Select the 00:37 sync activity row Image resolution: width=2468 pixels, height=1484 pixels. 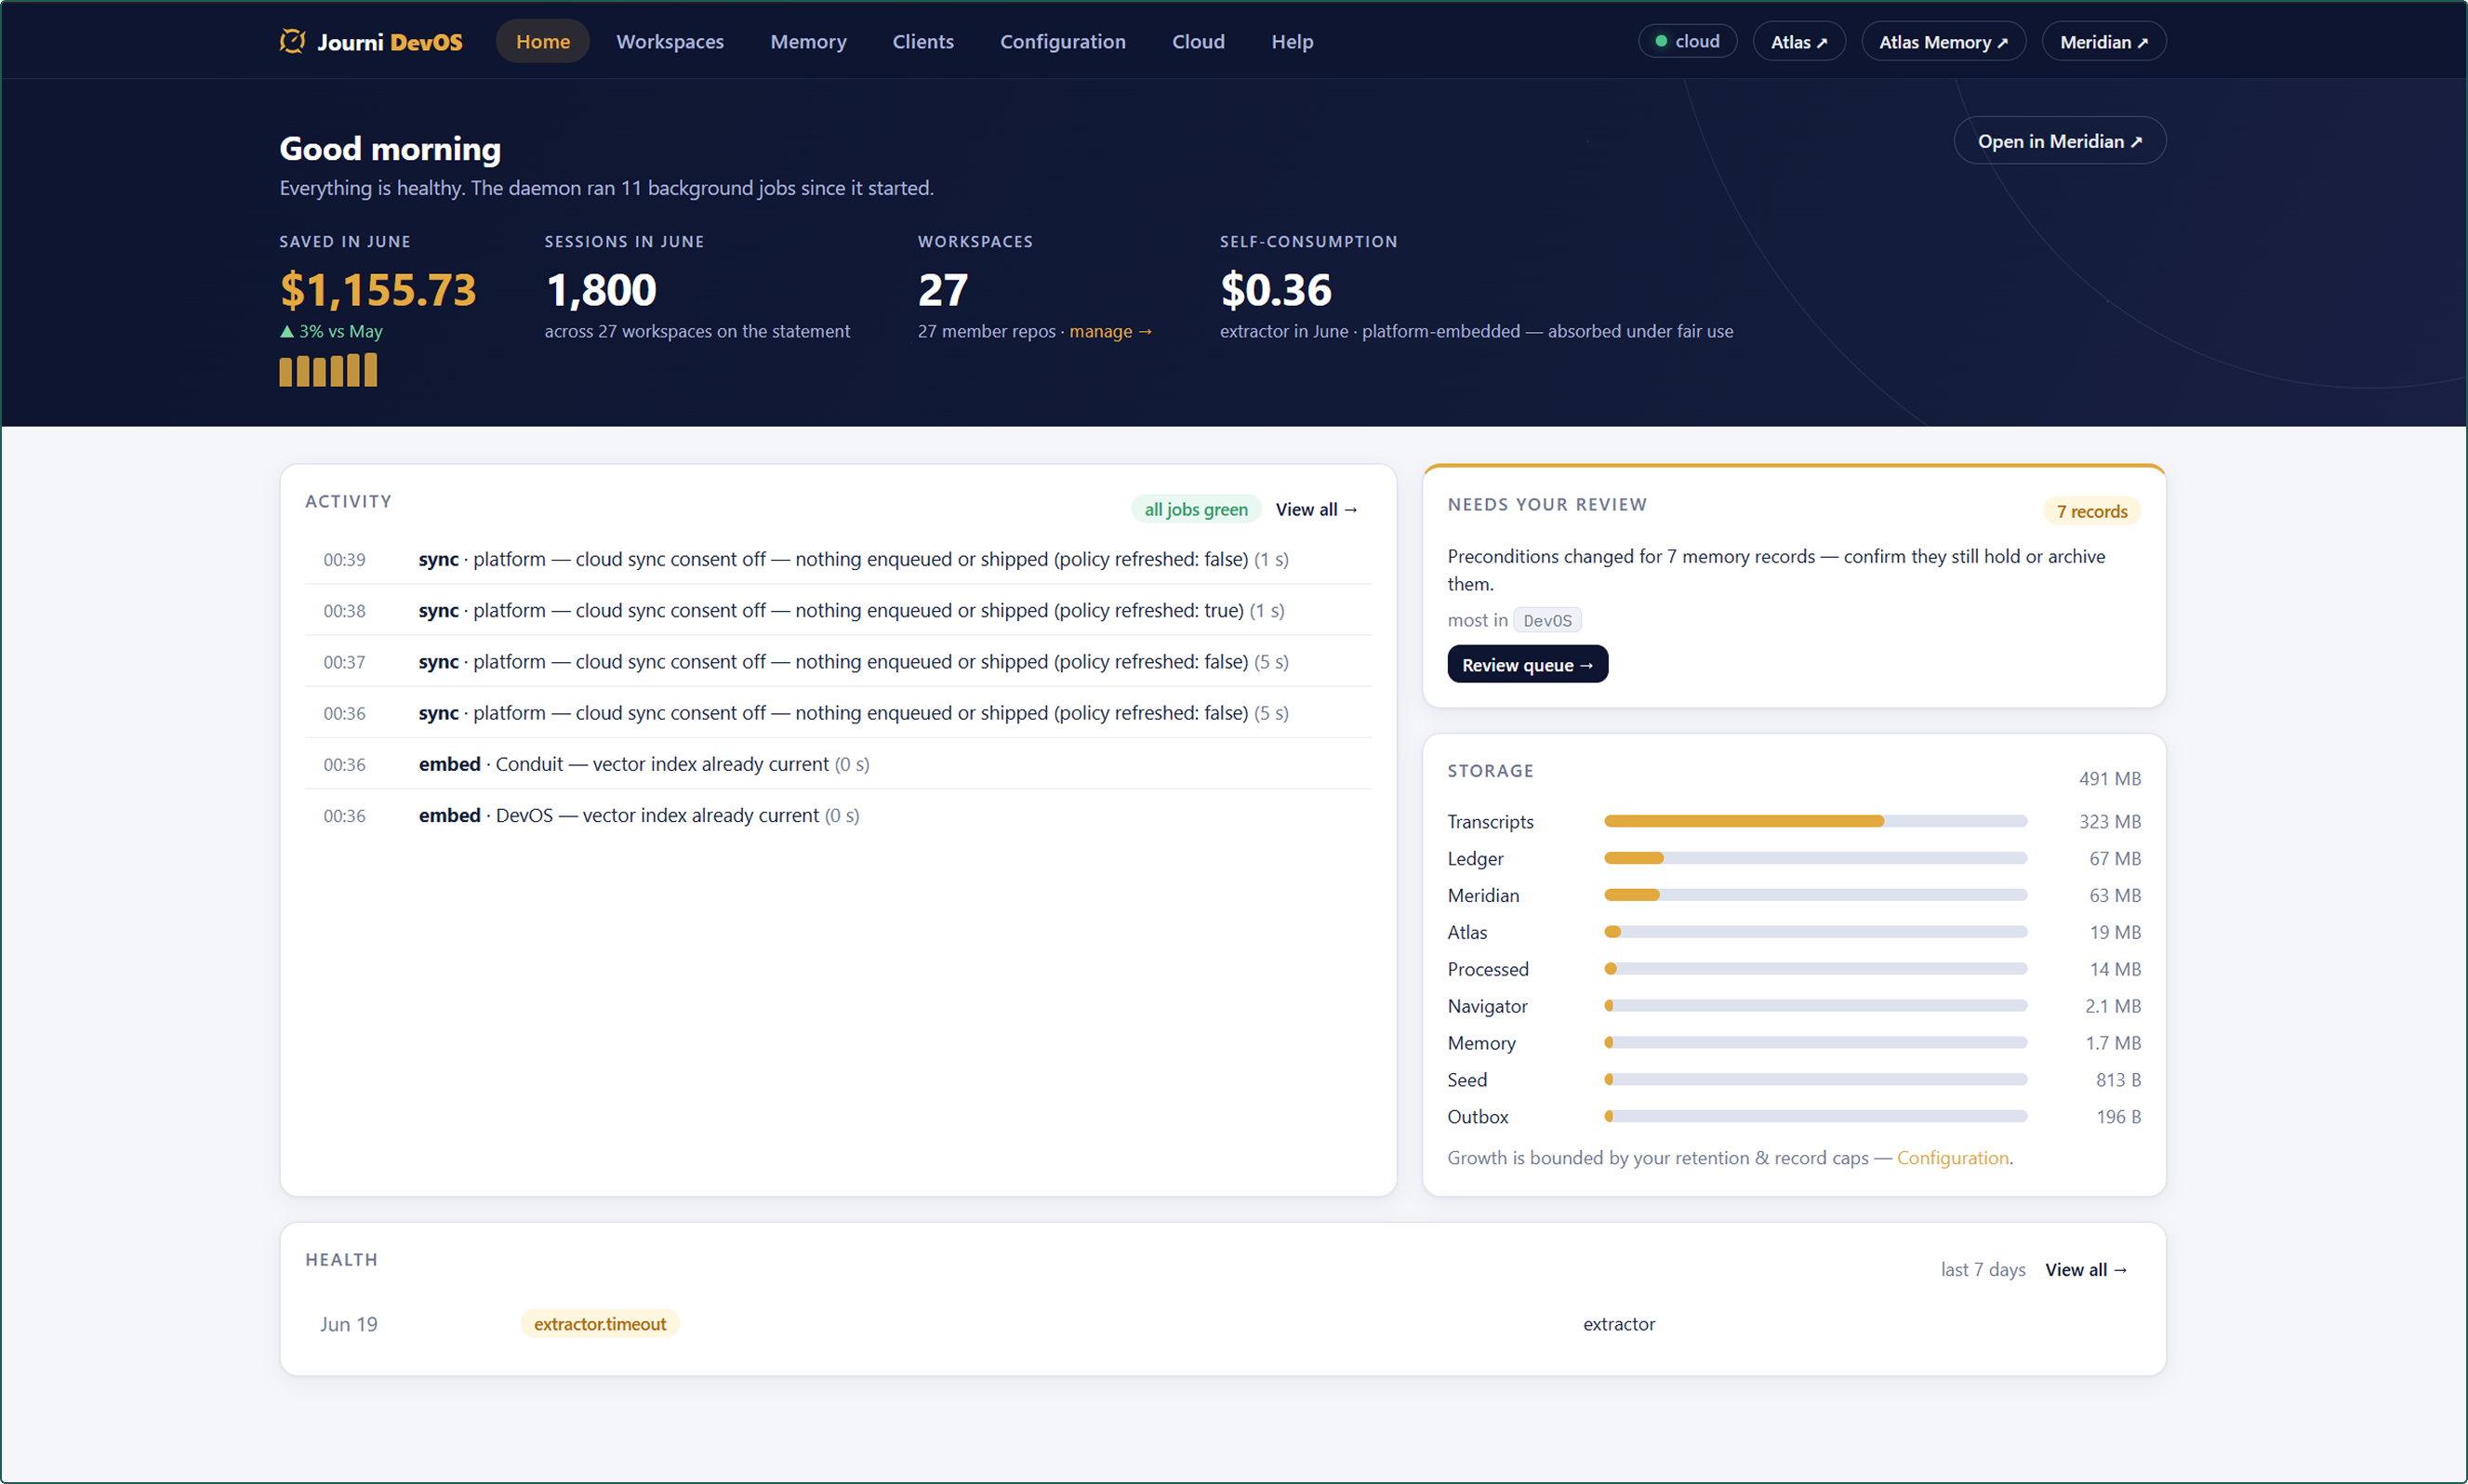838,661
